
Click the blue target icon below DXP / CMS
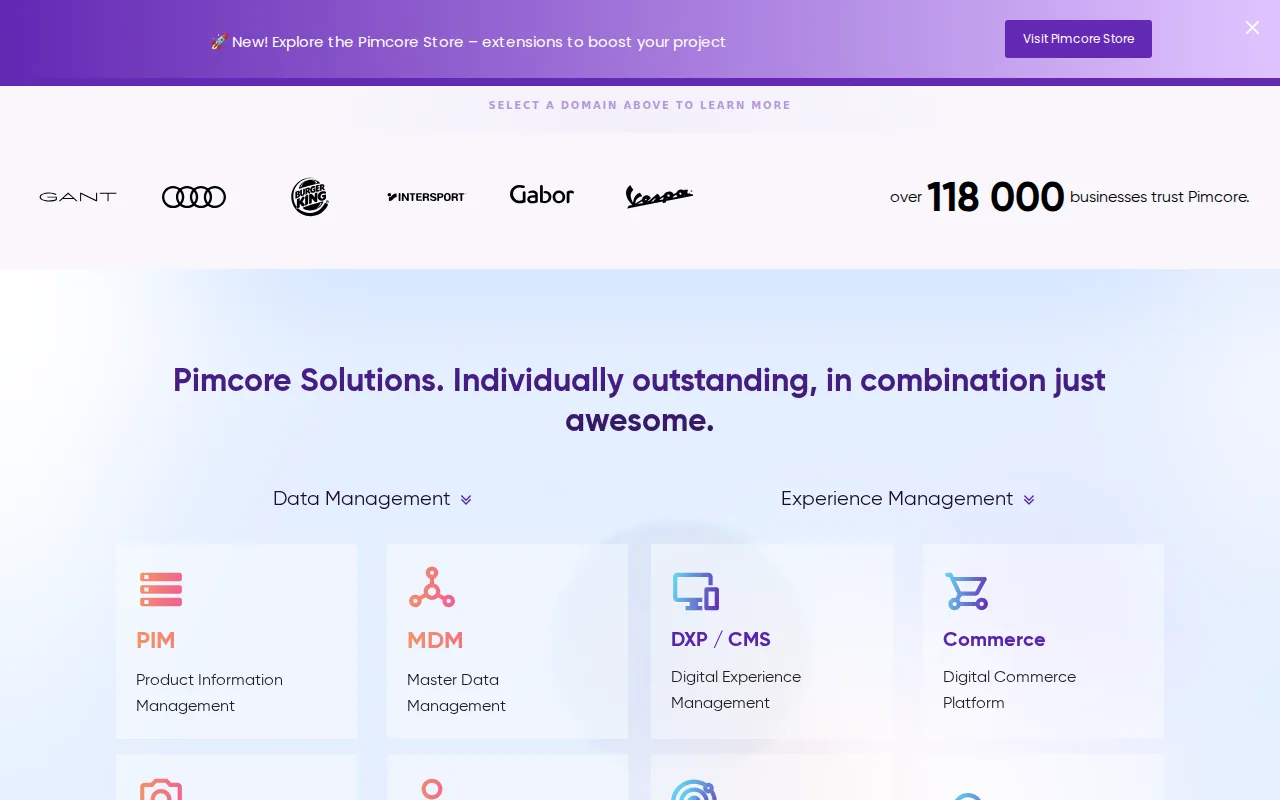(x=695, y=790)
